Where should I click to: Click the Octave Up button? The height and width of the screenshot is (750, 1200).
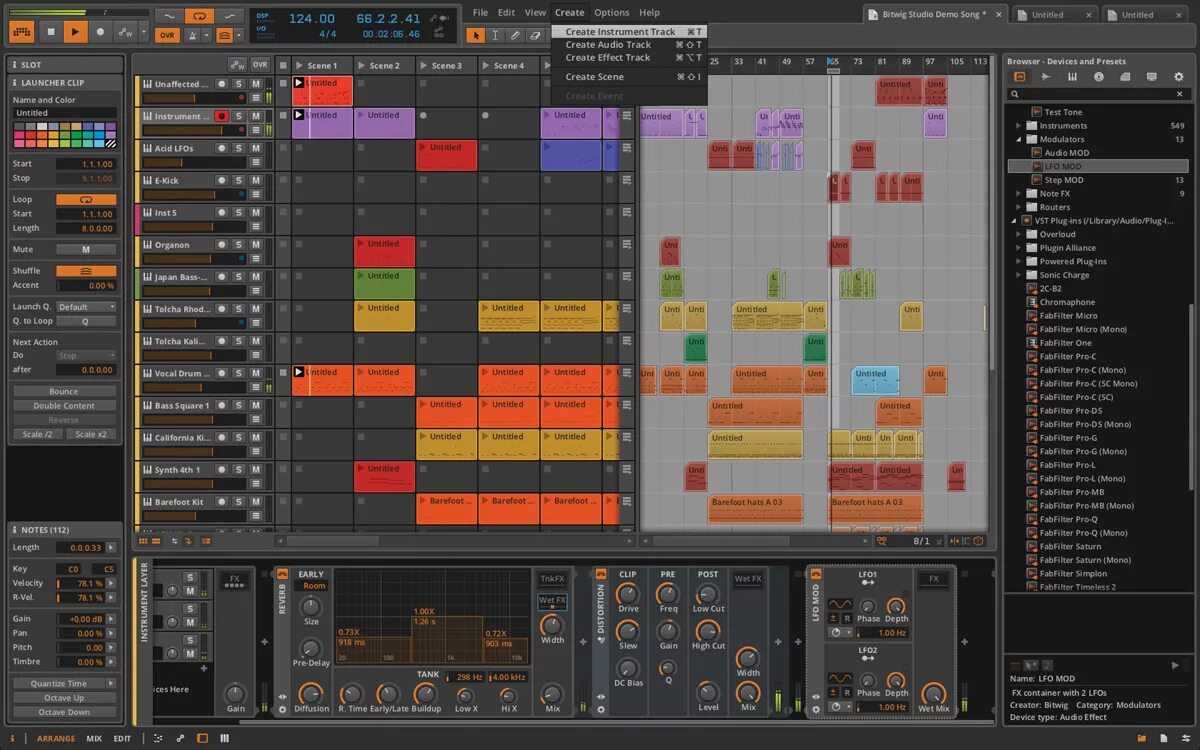(64, 698)
